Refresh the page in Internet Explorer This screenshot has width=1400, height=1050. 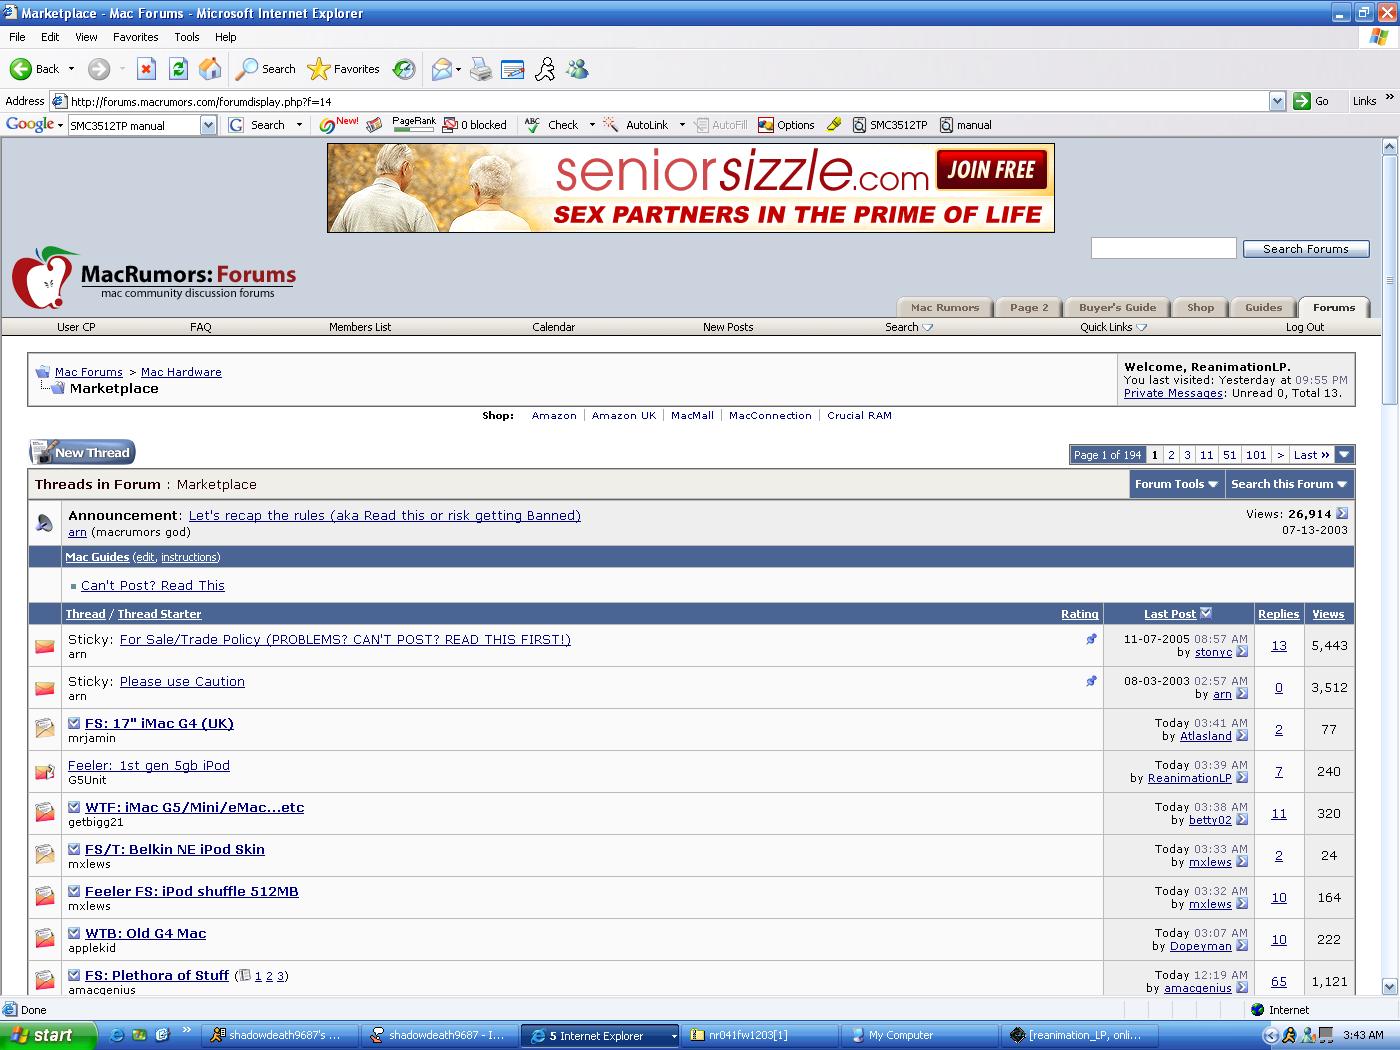[x=178, y=69]
